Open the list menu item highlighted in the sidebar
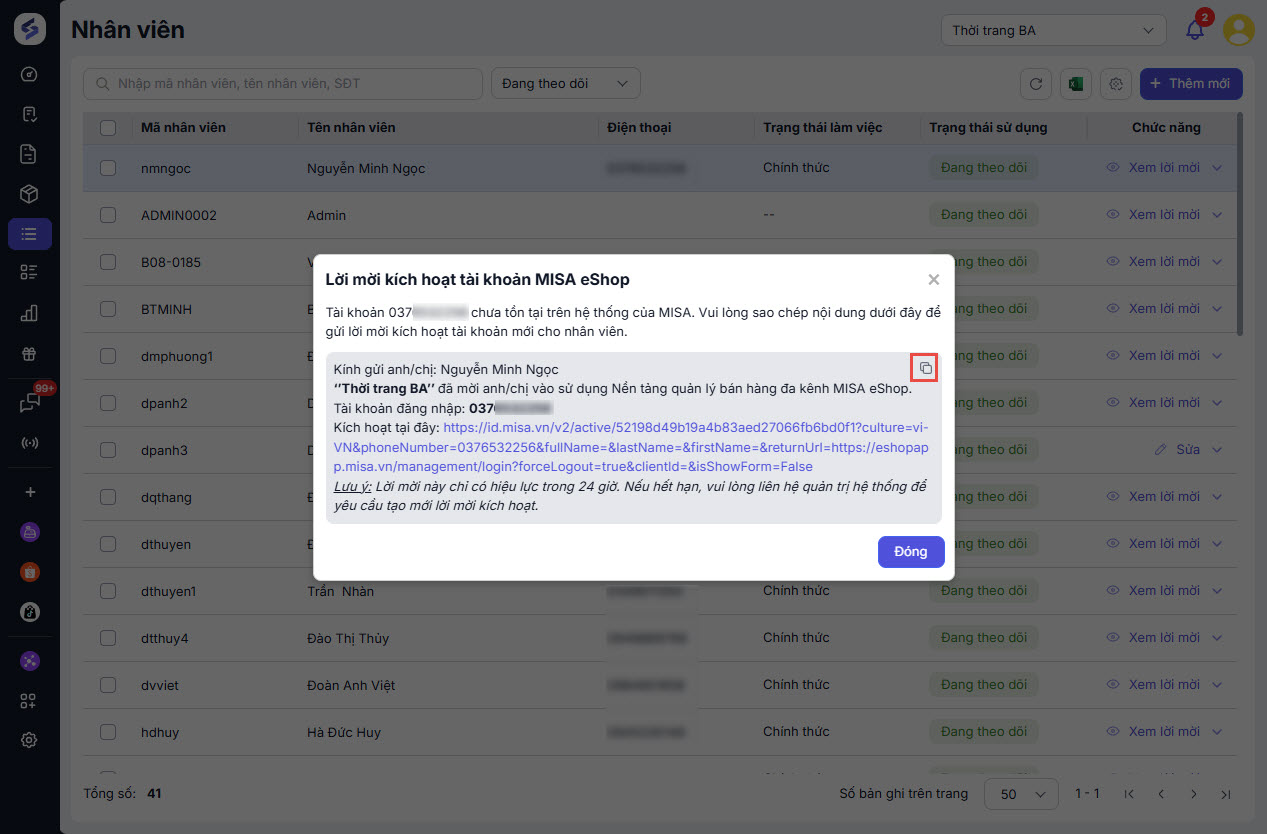 click(x=30, y=234)
